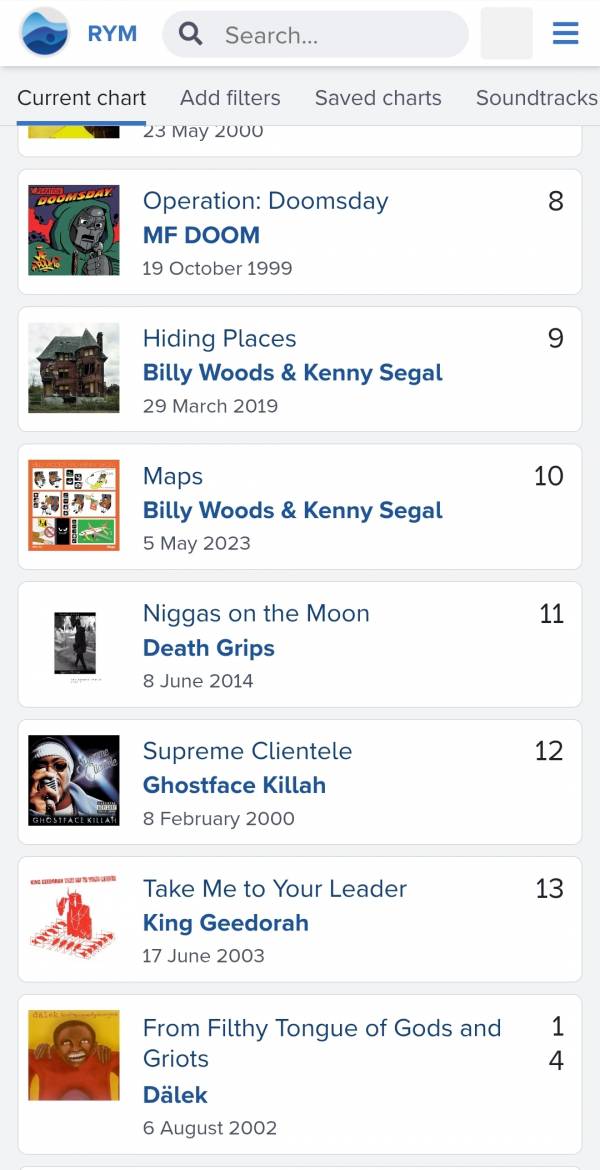Image resolution: width=600 pixels, height=1170 pixels.
Task: Switch to the Add filters tab
Action: coord(230,98)
